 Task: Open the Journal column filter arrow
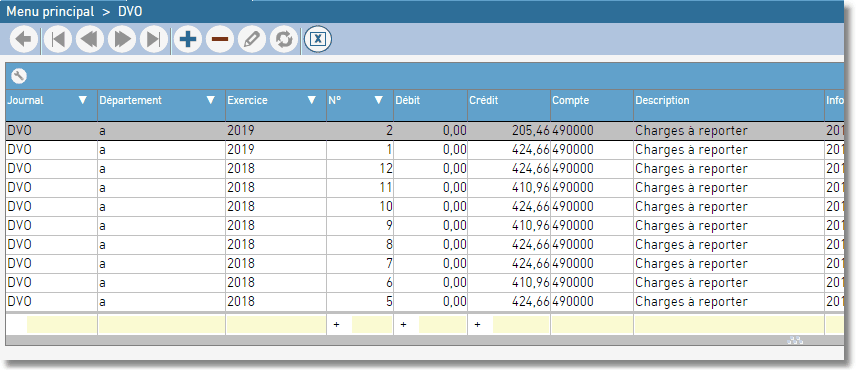pos(83,101)
